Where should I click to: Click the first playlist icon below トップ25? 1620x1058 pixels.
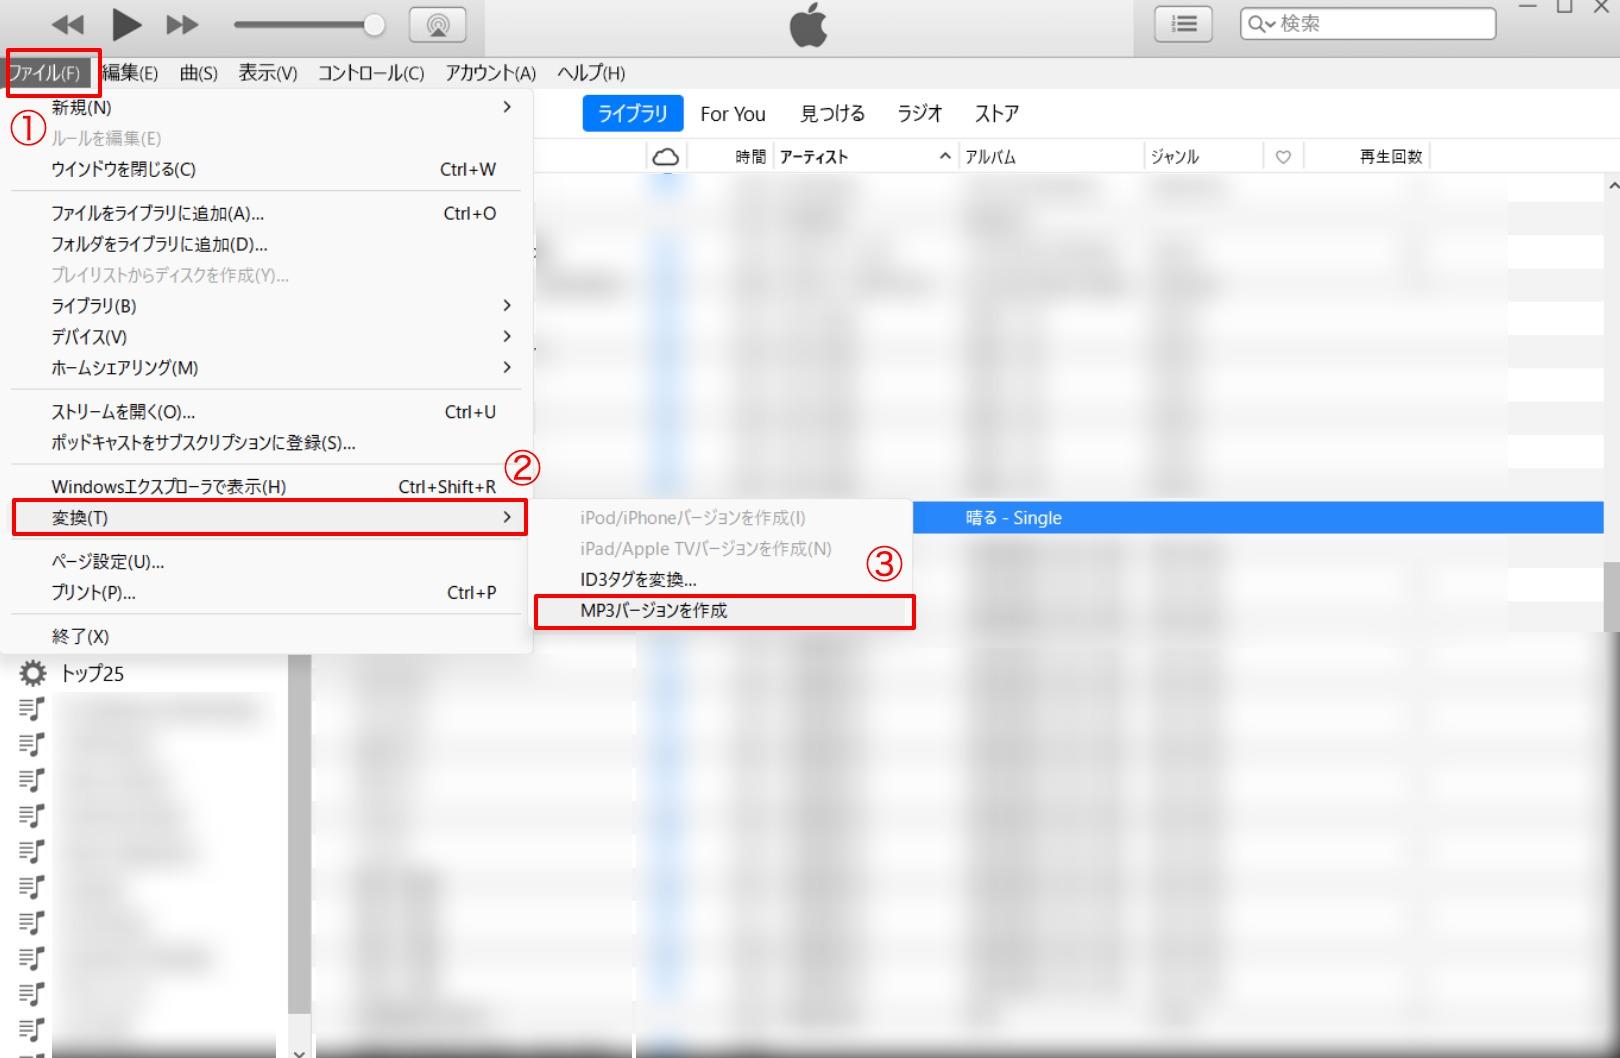[32, 708]
